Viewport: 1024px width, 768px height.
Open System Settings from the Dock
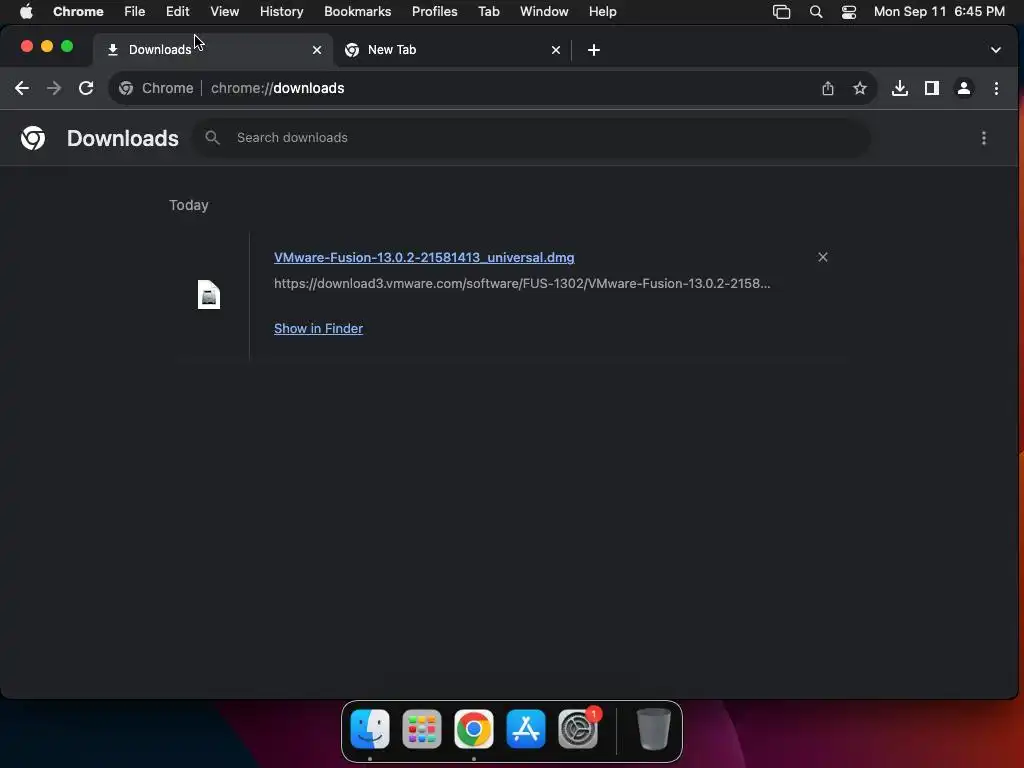578,729
